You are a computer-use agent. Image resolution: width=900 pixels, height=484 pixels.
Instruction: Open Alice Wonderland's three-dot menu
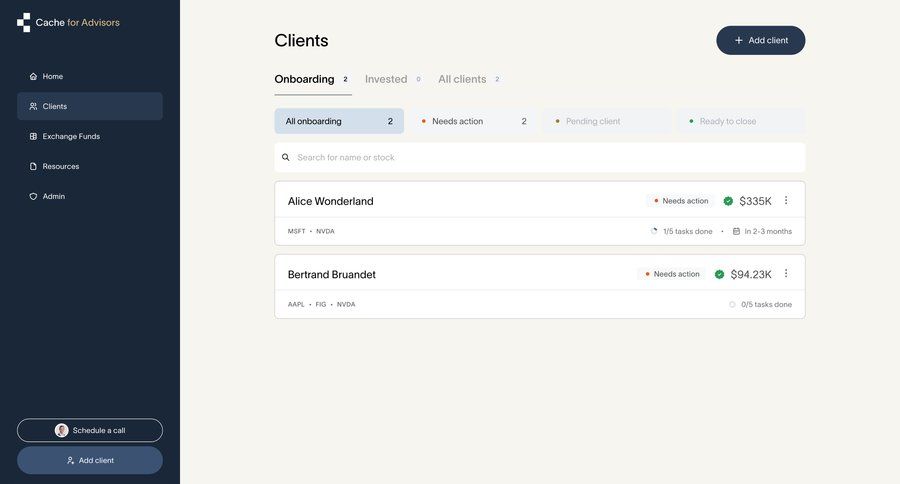[x=786, y=200]
